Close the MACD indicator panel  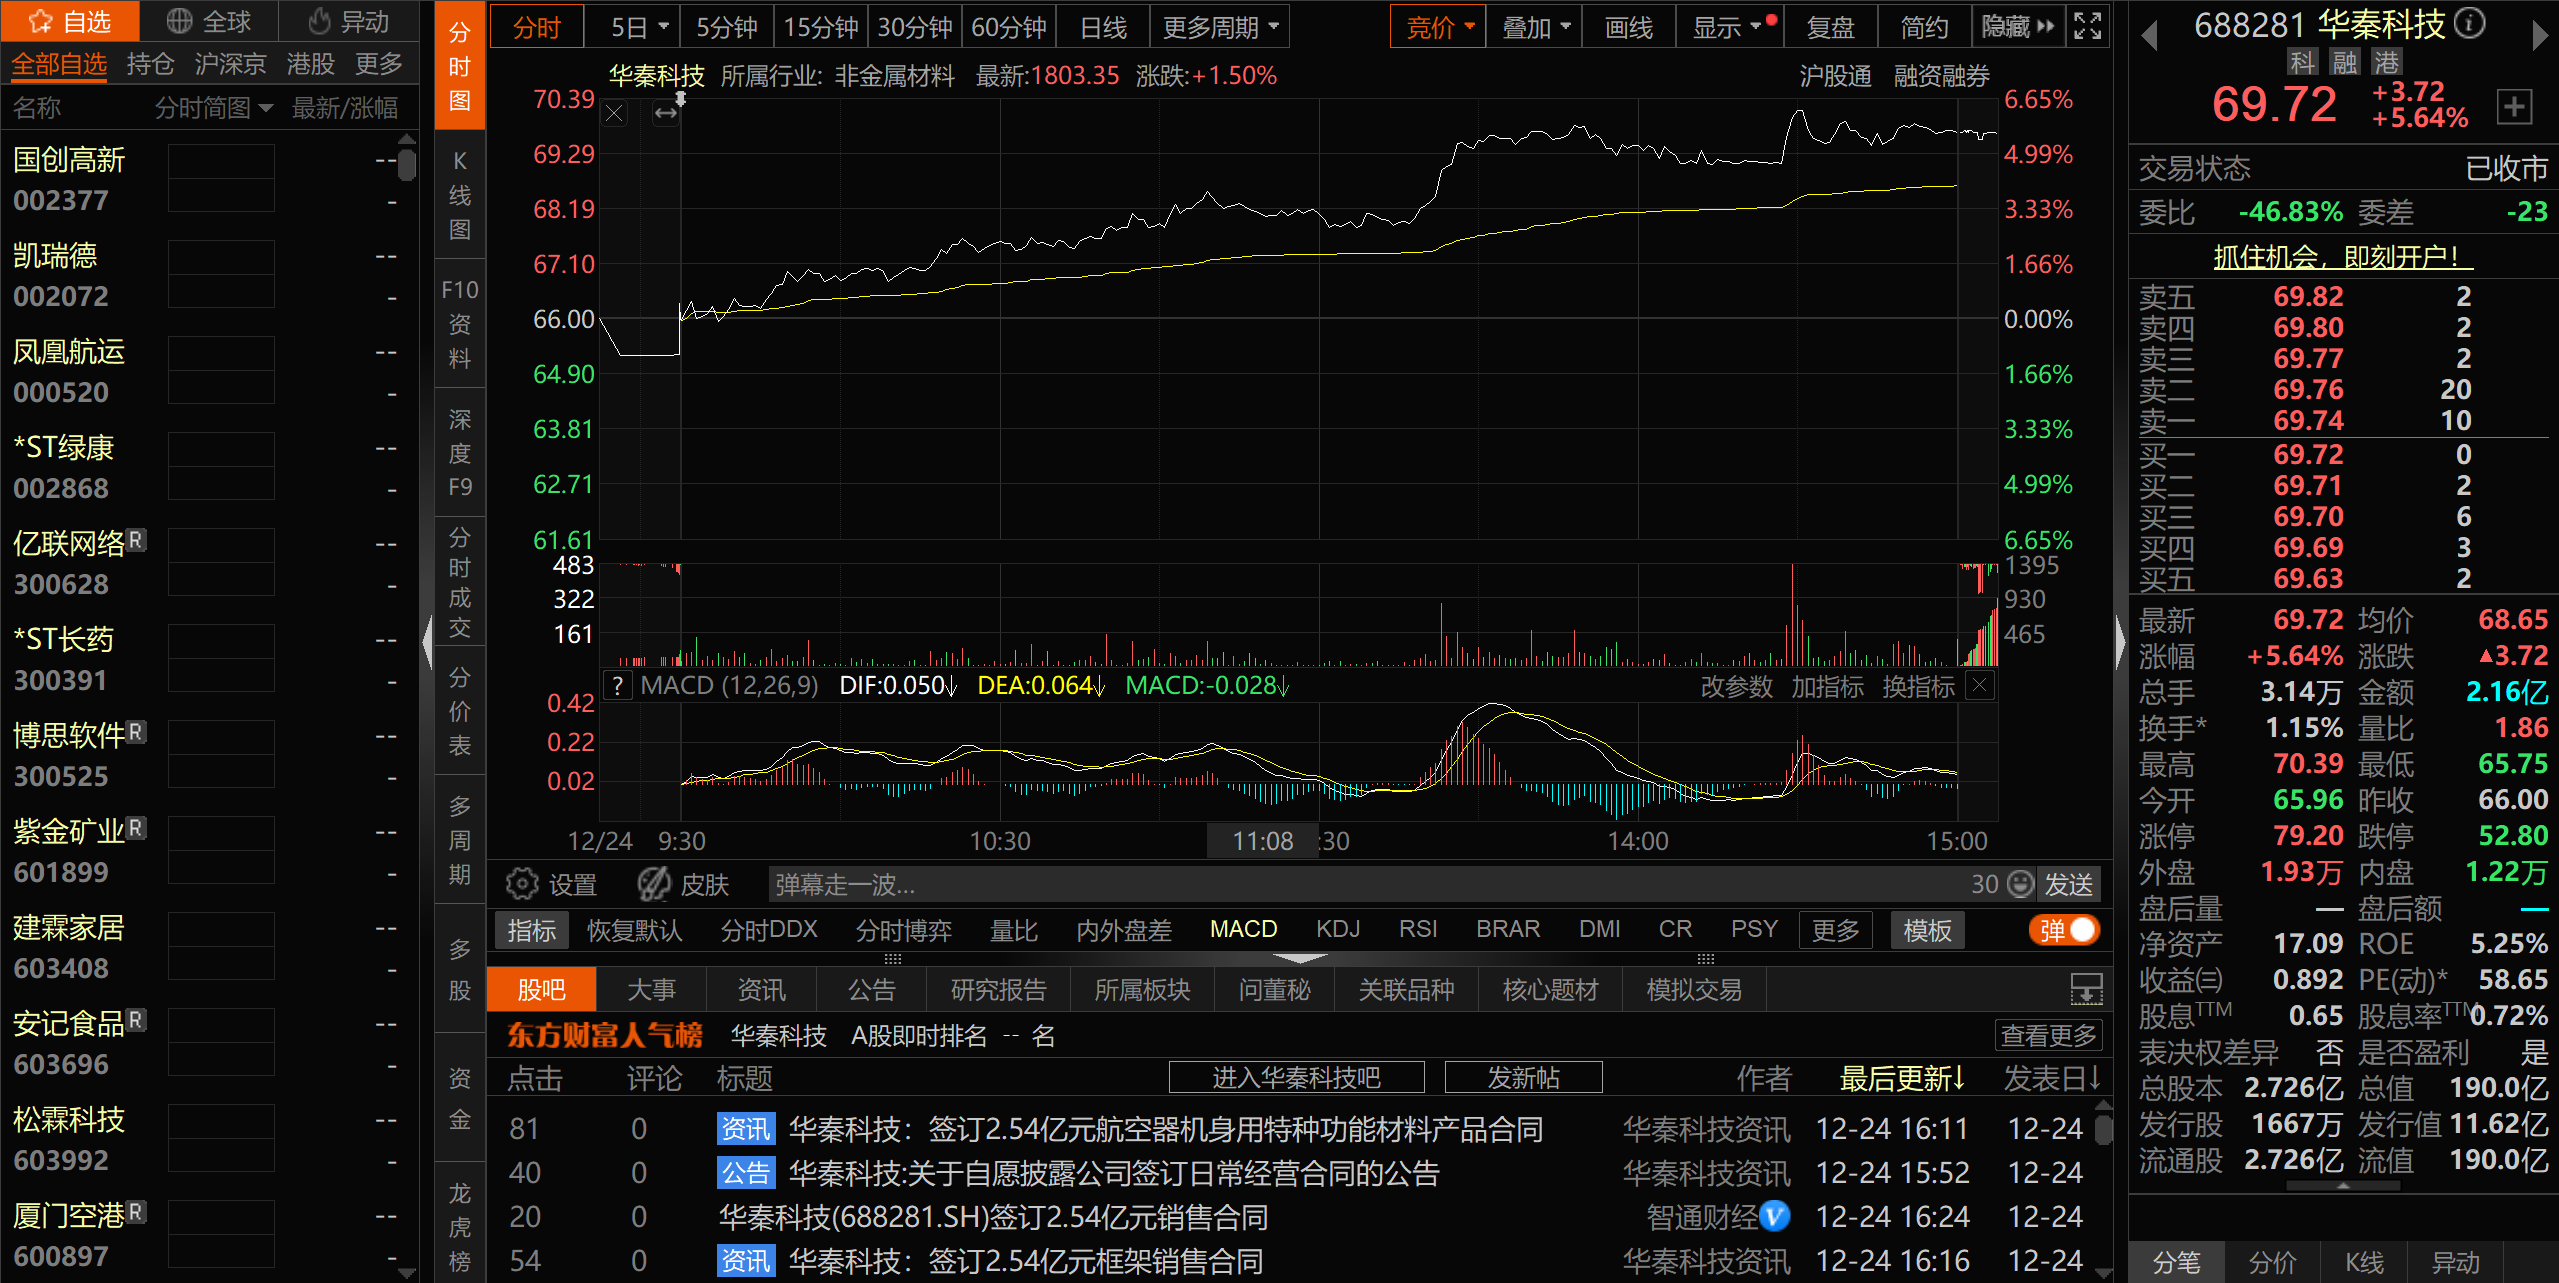tap(1980, 686)
